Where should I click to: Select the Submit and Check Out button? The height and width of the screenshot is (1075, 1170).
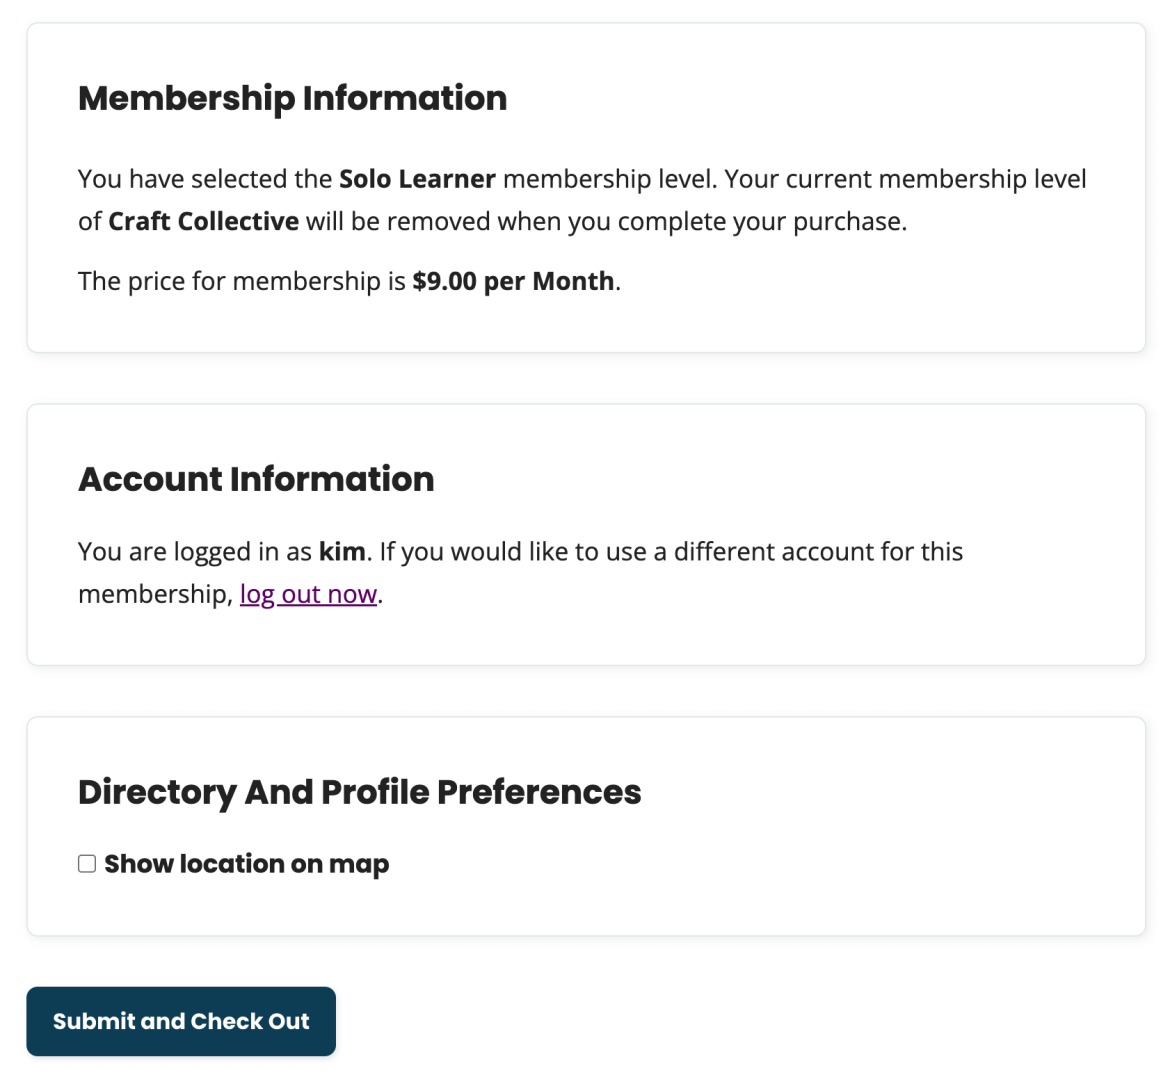[181, 1021]
